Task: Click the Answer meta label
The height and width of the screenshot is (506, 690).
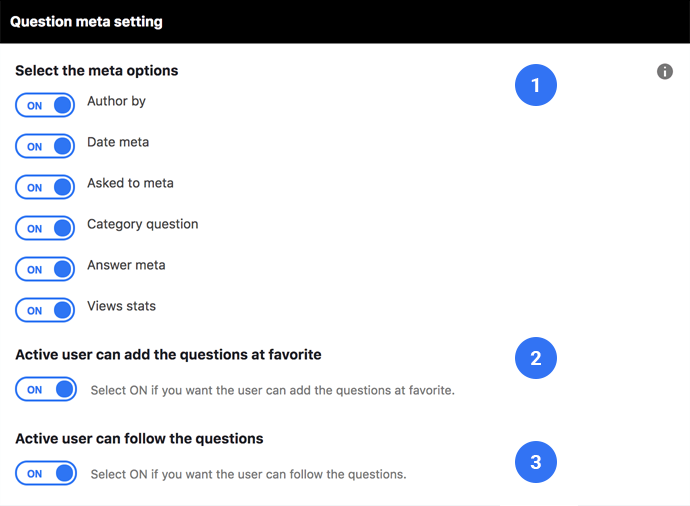Action: click(126, 265)
